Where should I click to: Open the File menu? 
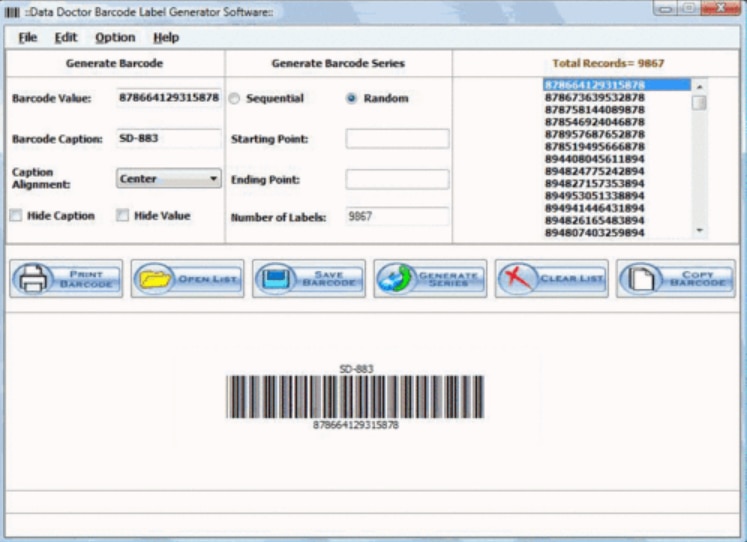pyautogui.click(x=27, y=38)
